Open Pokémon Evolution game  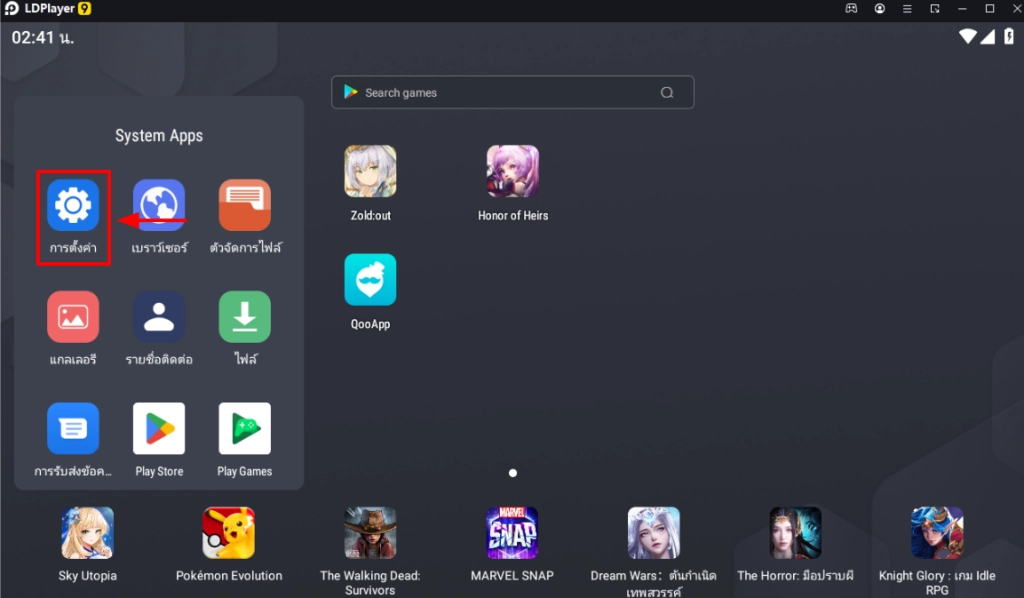[x=229, y=533]
